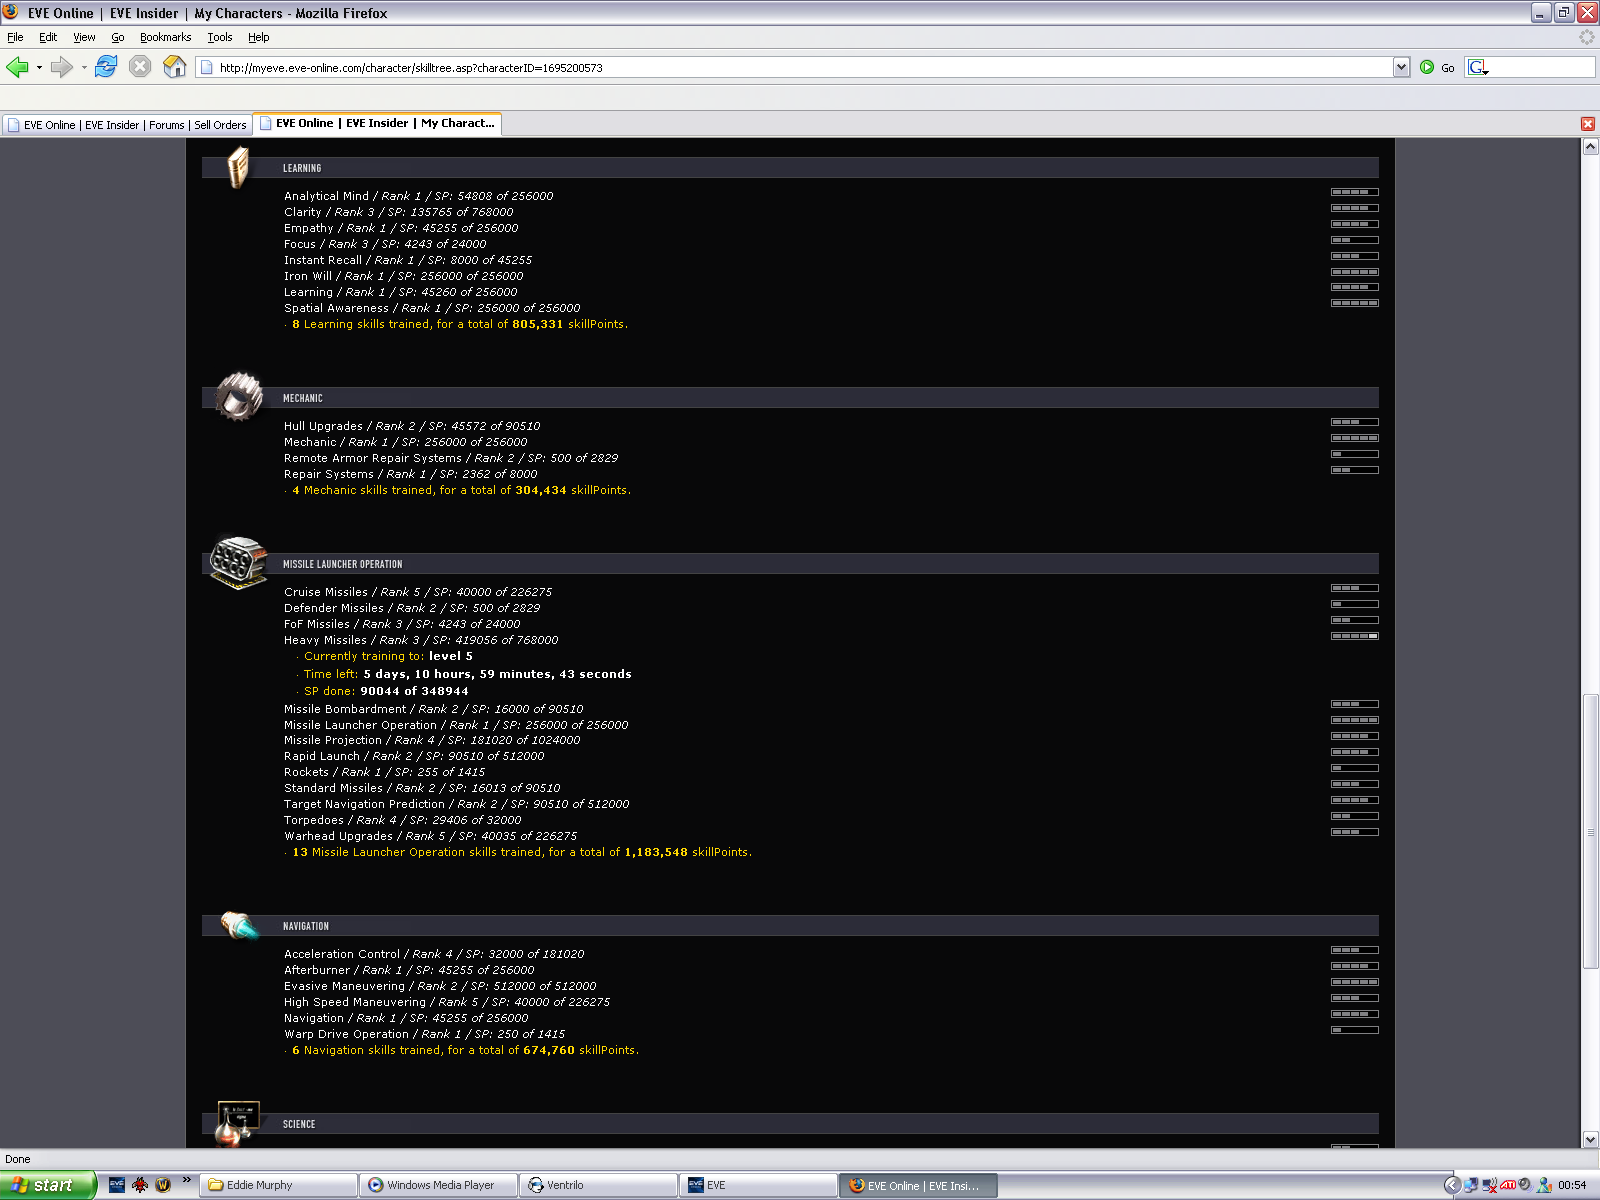Click the Navigation category thruster icon

[240, 925]
